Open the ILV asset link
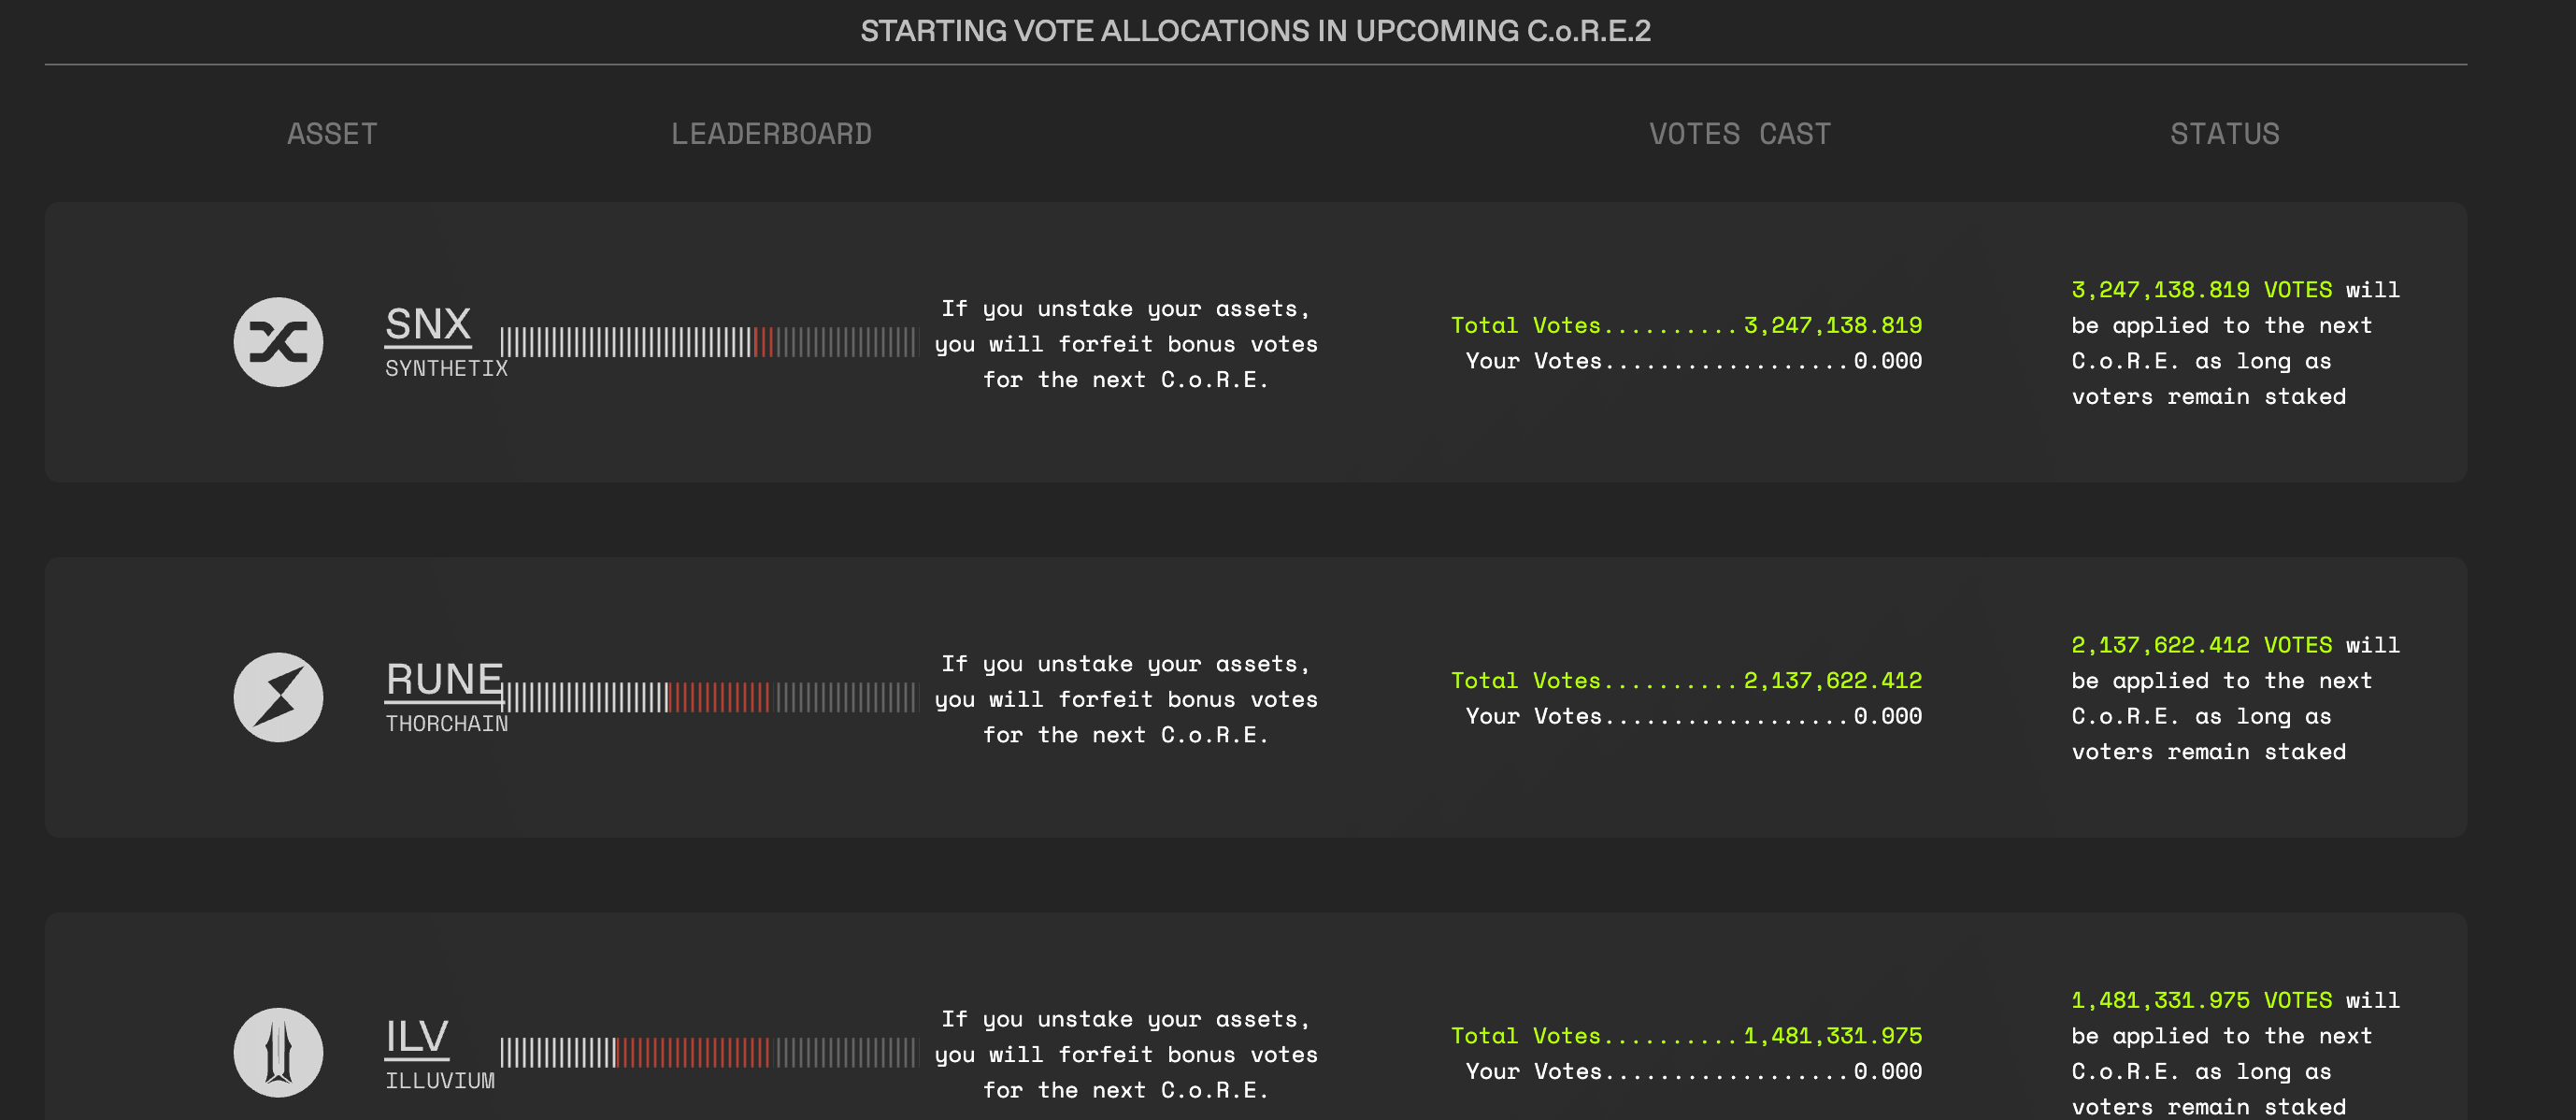The image size is (2576, 1120). click(417, 1037)
